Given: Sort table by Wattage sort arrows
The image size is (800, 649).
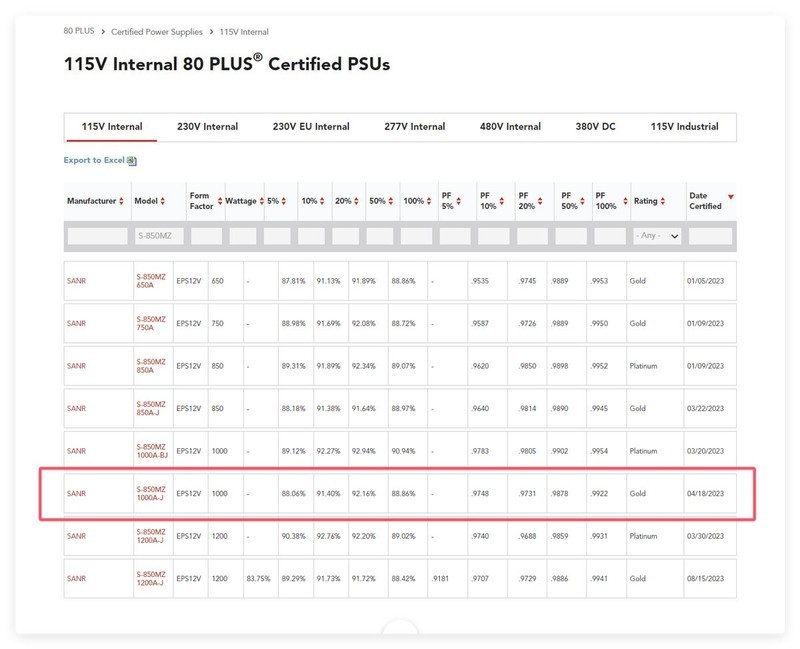Looking at the screenshot, I should pos(260,201).
